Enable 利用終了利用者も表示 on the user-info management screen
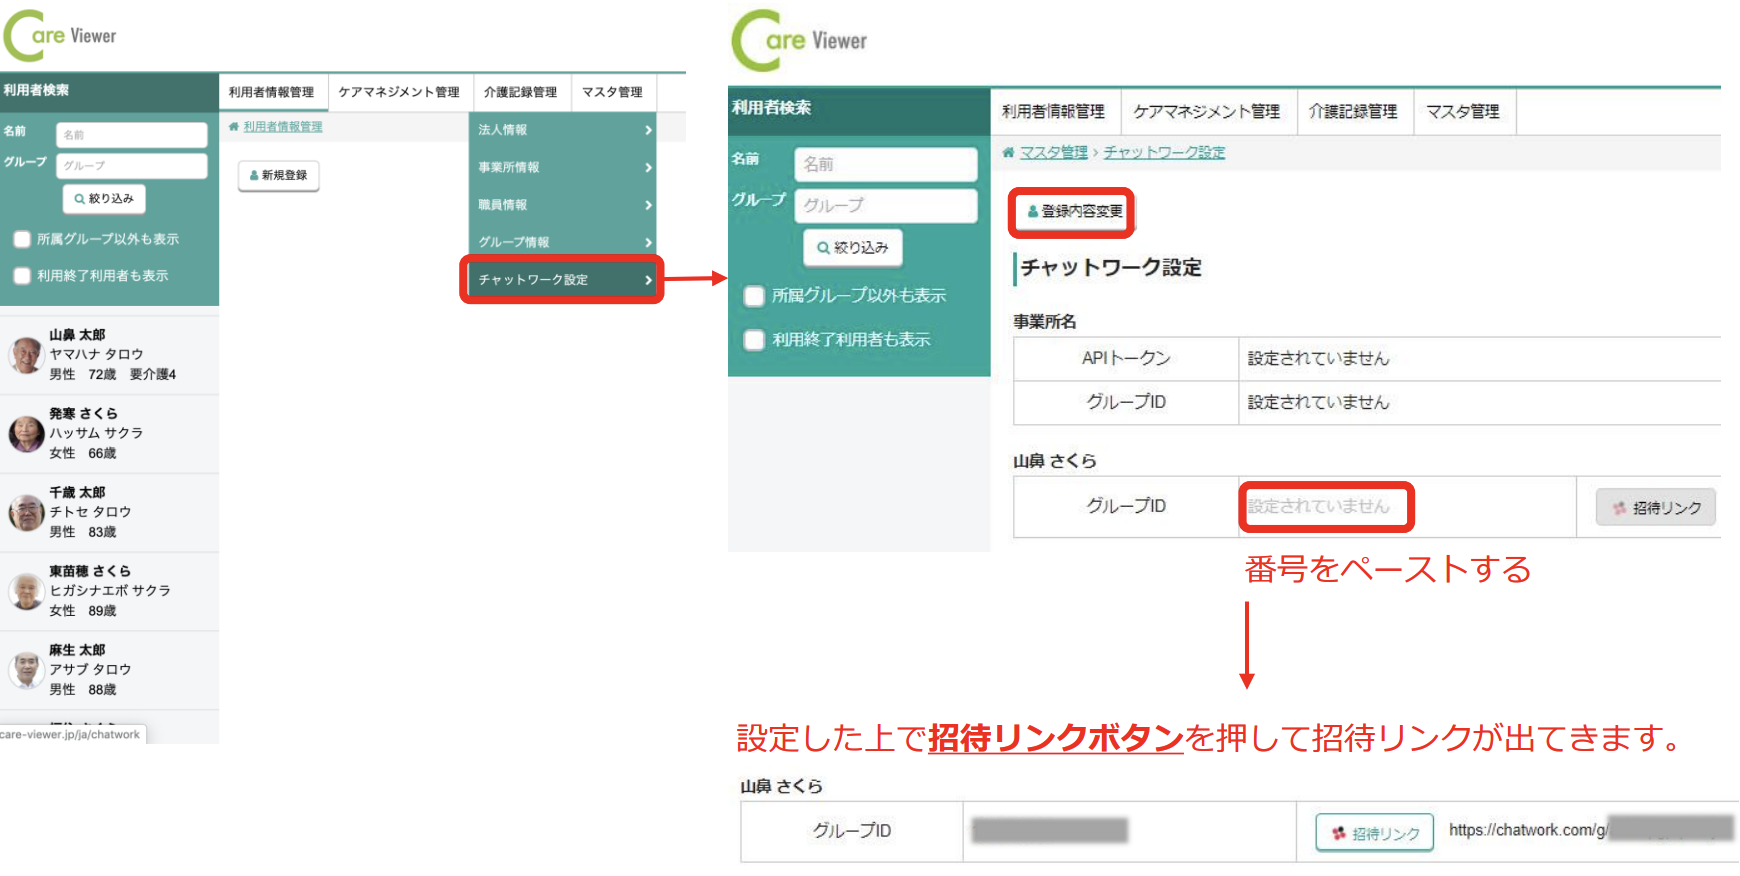Screen dimensions: 1740x876 point(22,276)
